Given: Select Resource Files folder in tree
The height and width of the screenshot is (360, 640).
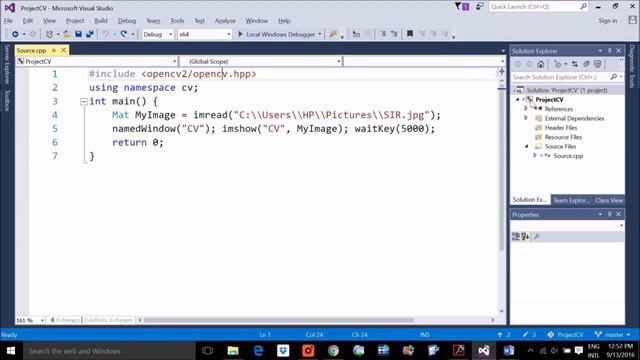Looking at the screenshot, I should coord(563,137).
